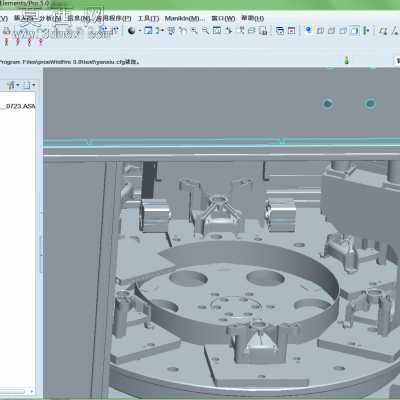Image resolution: width=400 pixels, height=400 pixels.
Task: Click the first red manikin figure icon
Action: point(6,42)
